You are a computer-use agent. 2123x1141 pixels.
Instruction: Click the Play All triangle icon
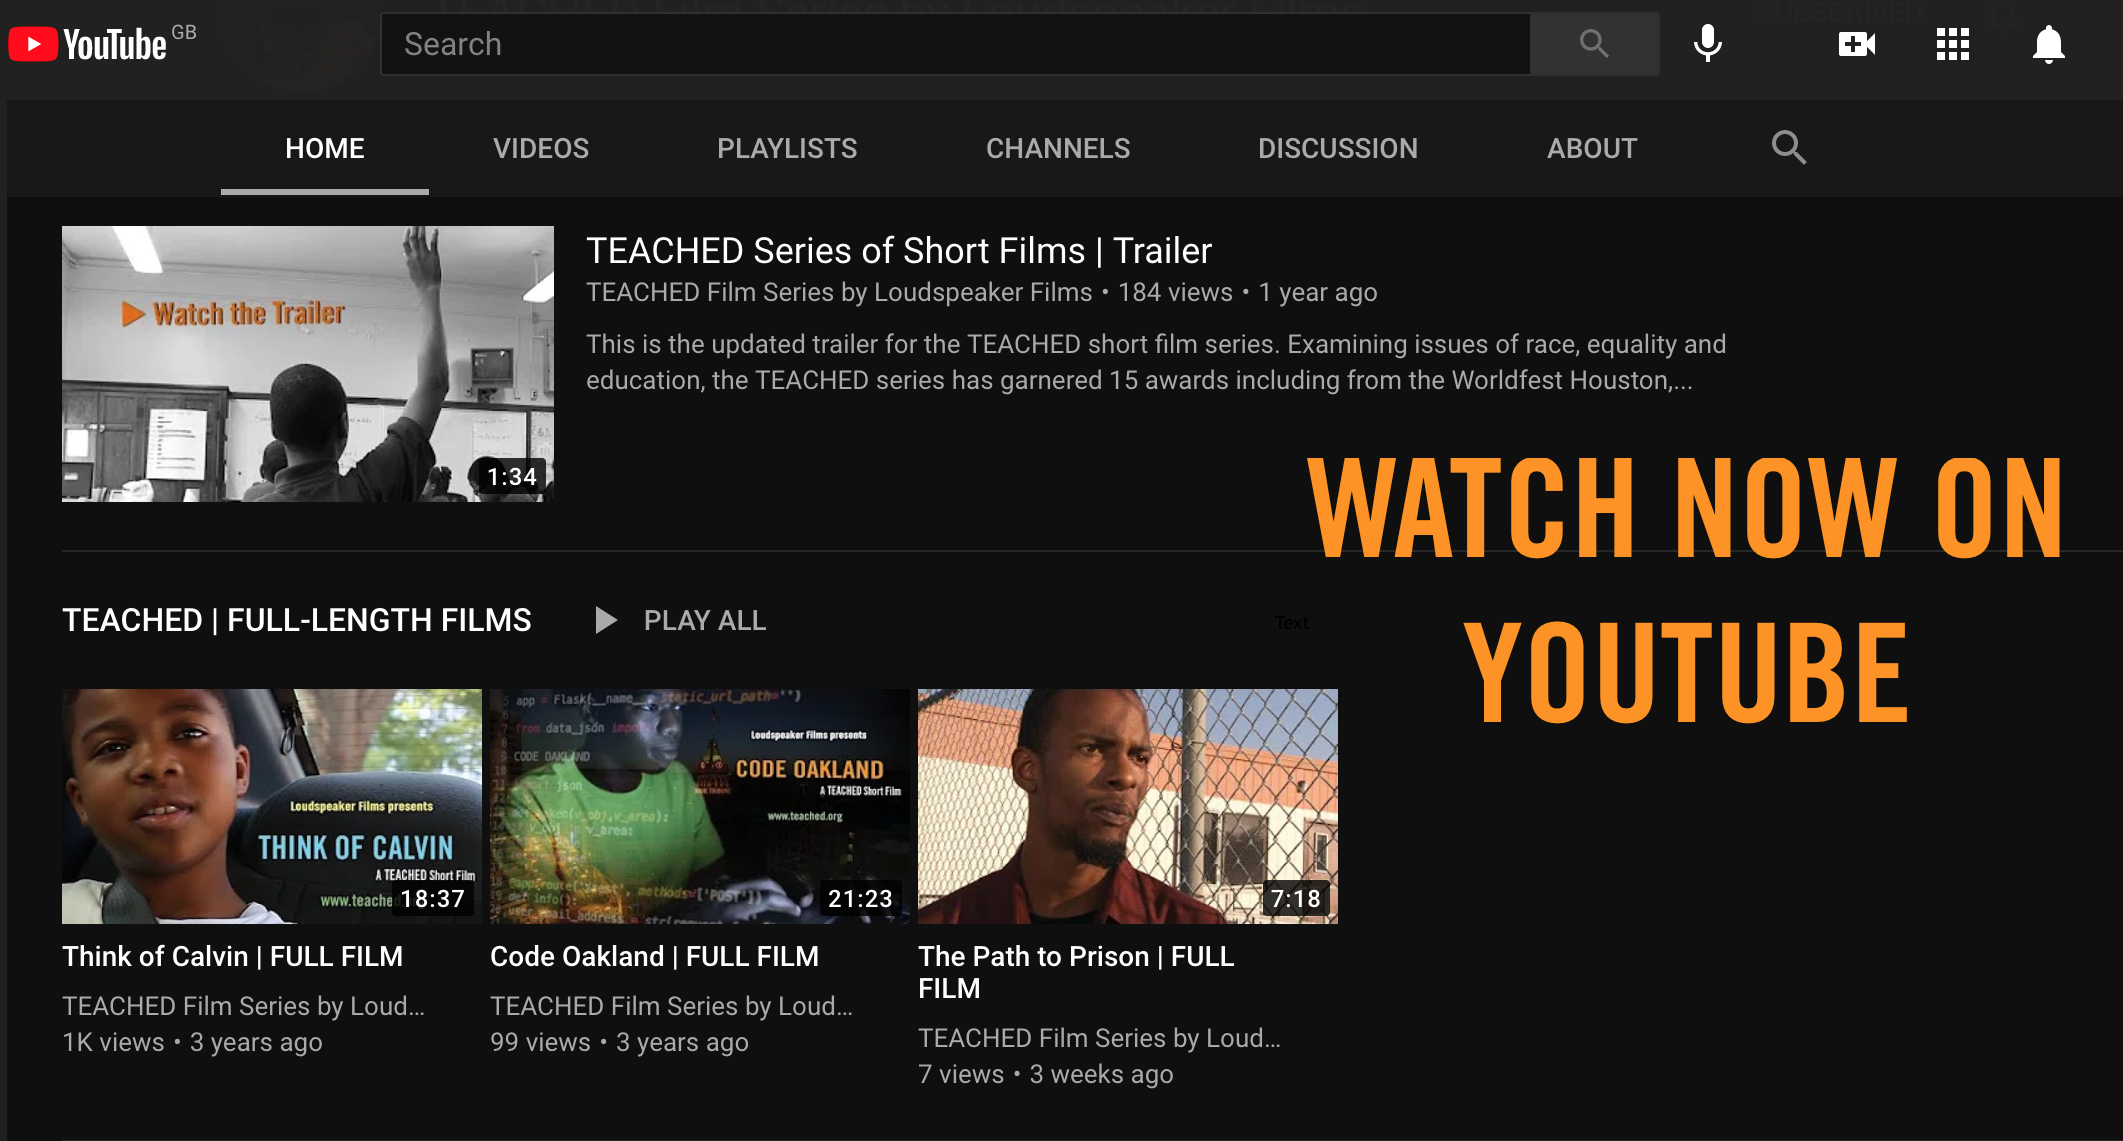click(x=605, y=620)
